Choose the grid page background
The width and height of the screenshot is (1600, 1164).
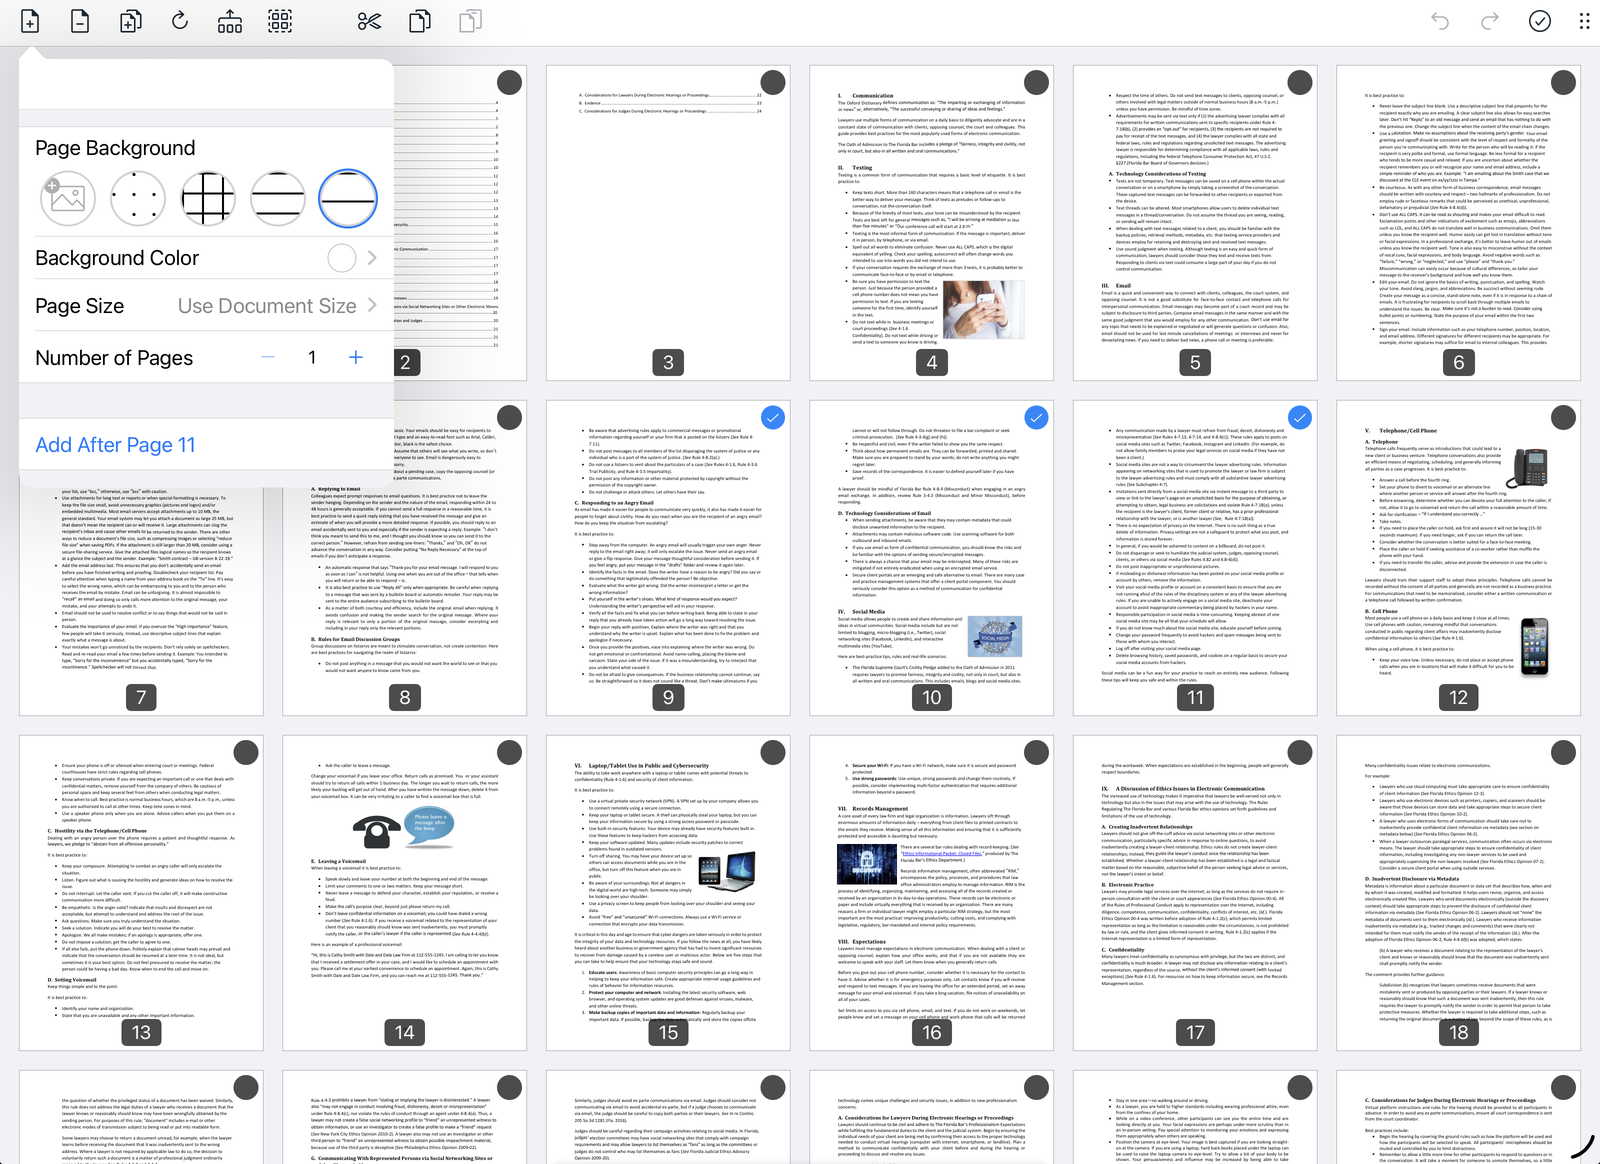[208, 198]
